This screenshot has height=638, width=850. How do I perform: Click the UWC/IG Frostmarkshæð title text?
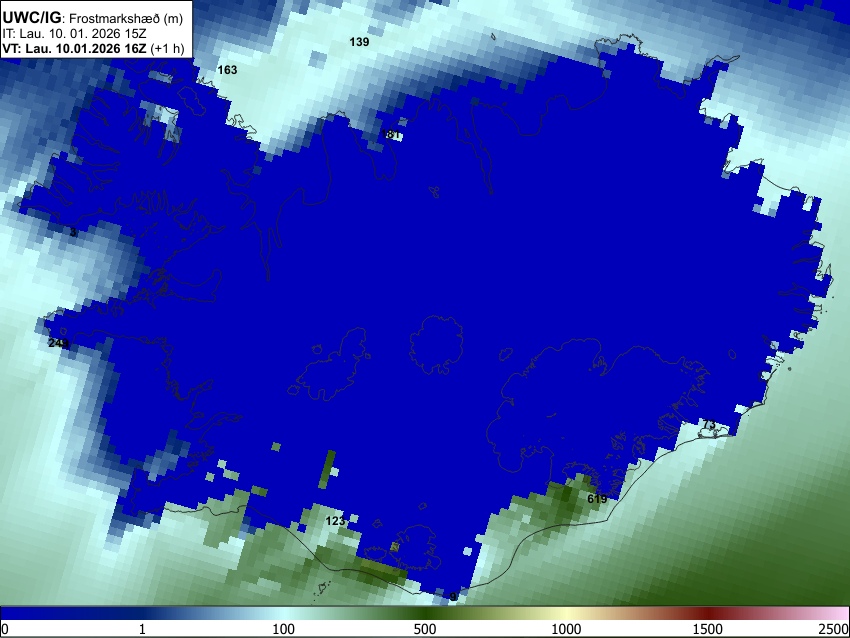click(x=93, y=18)
